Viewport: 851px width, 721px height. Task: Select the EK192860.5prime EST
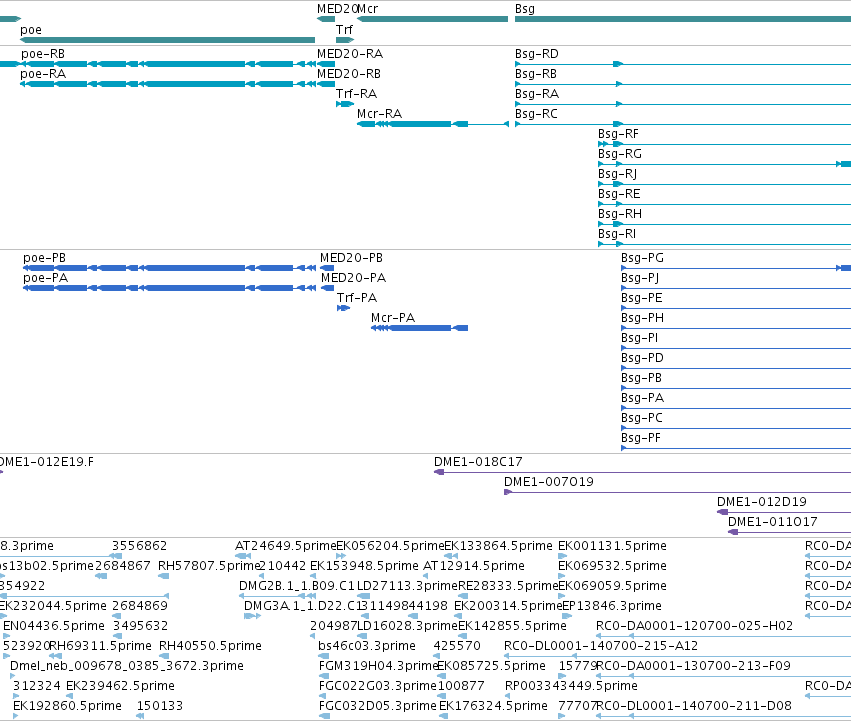click(67, 706)
